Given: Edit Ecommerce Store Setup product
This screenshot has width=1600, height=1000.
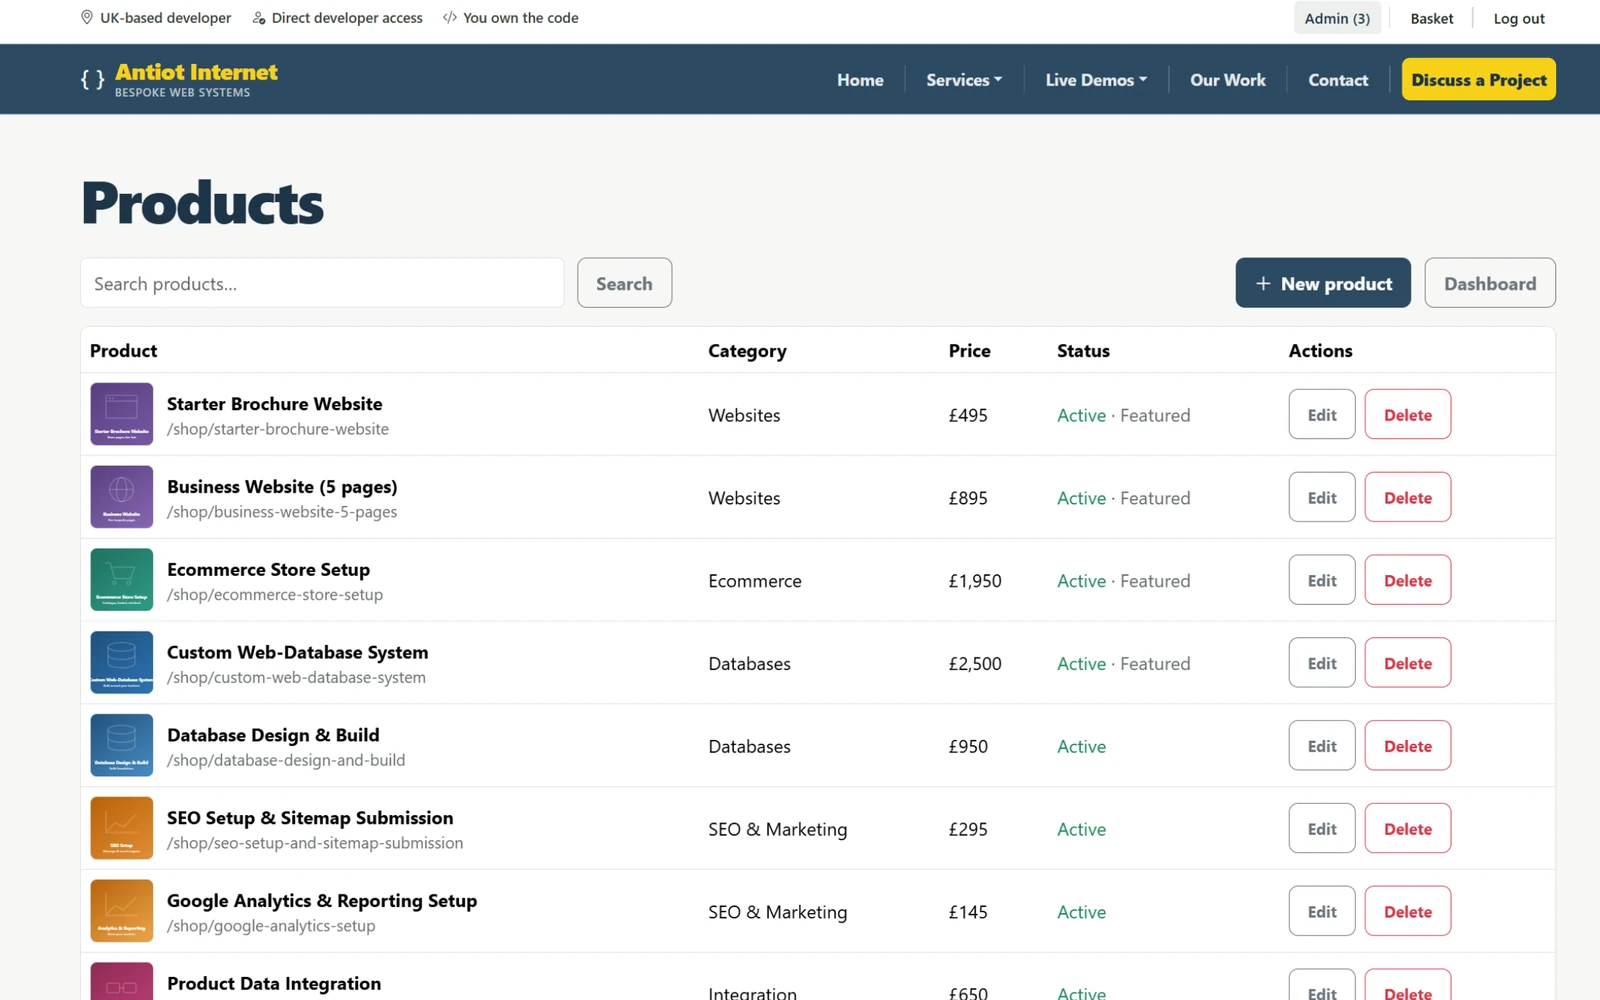Looking at the screenshot, I should [x=1322, y=580].
